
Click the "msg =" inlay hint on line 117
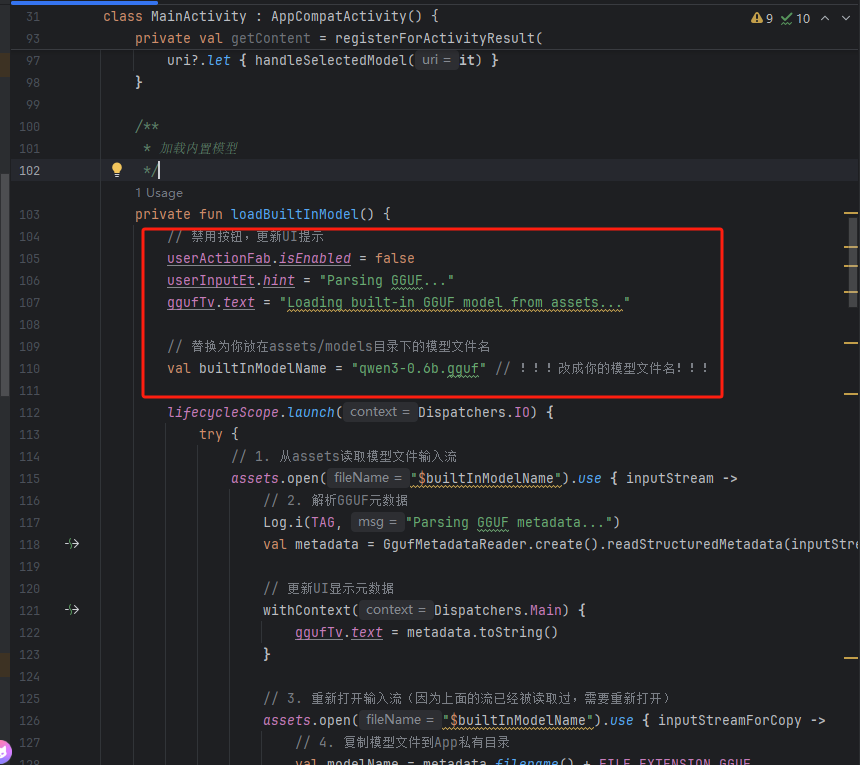click(377, 522)
